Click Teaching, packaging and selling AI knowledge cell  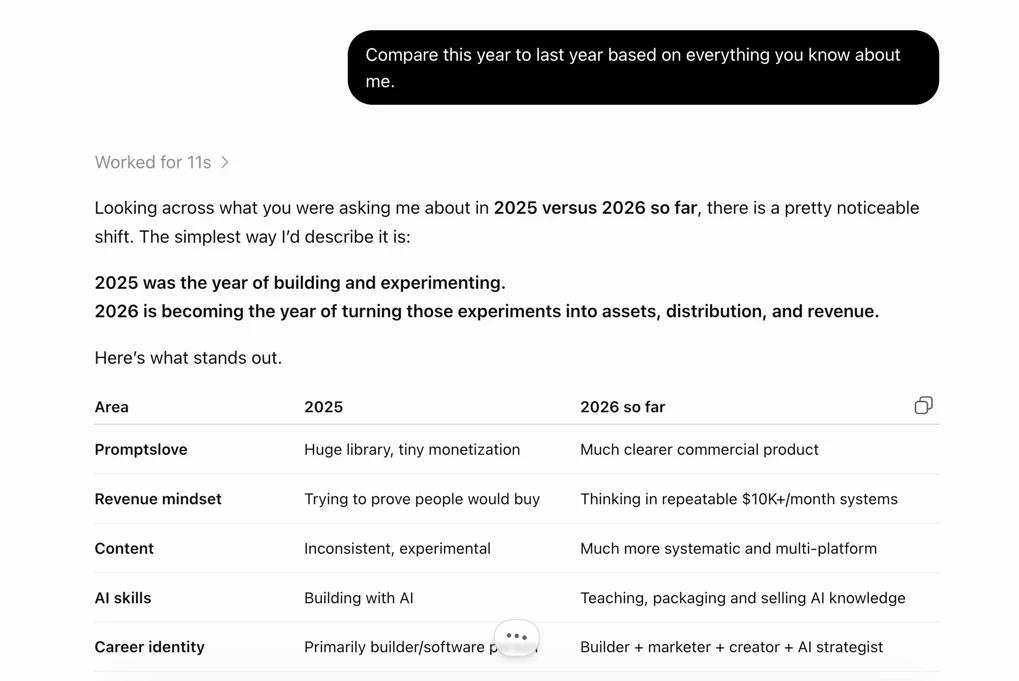click(x=743, y=598)
